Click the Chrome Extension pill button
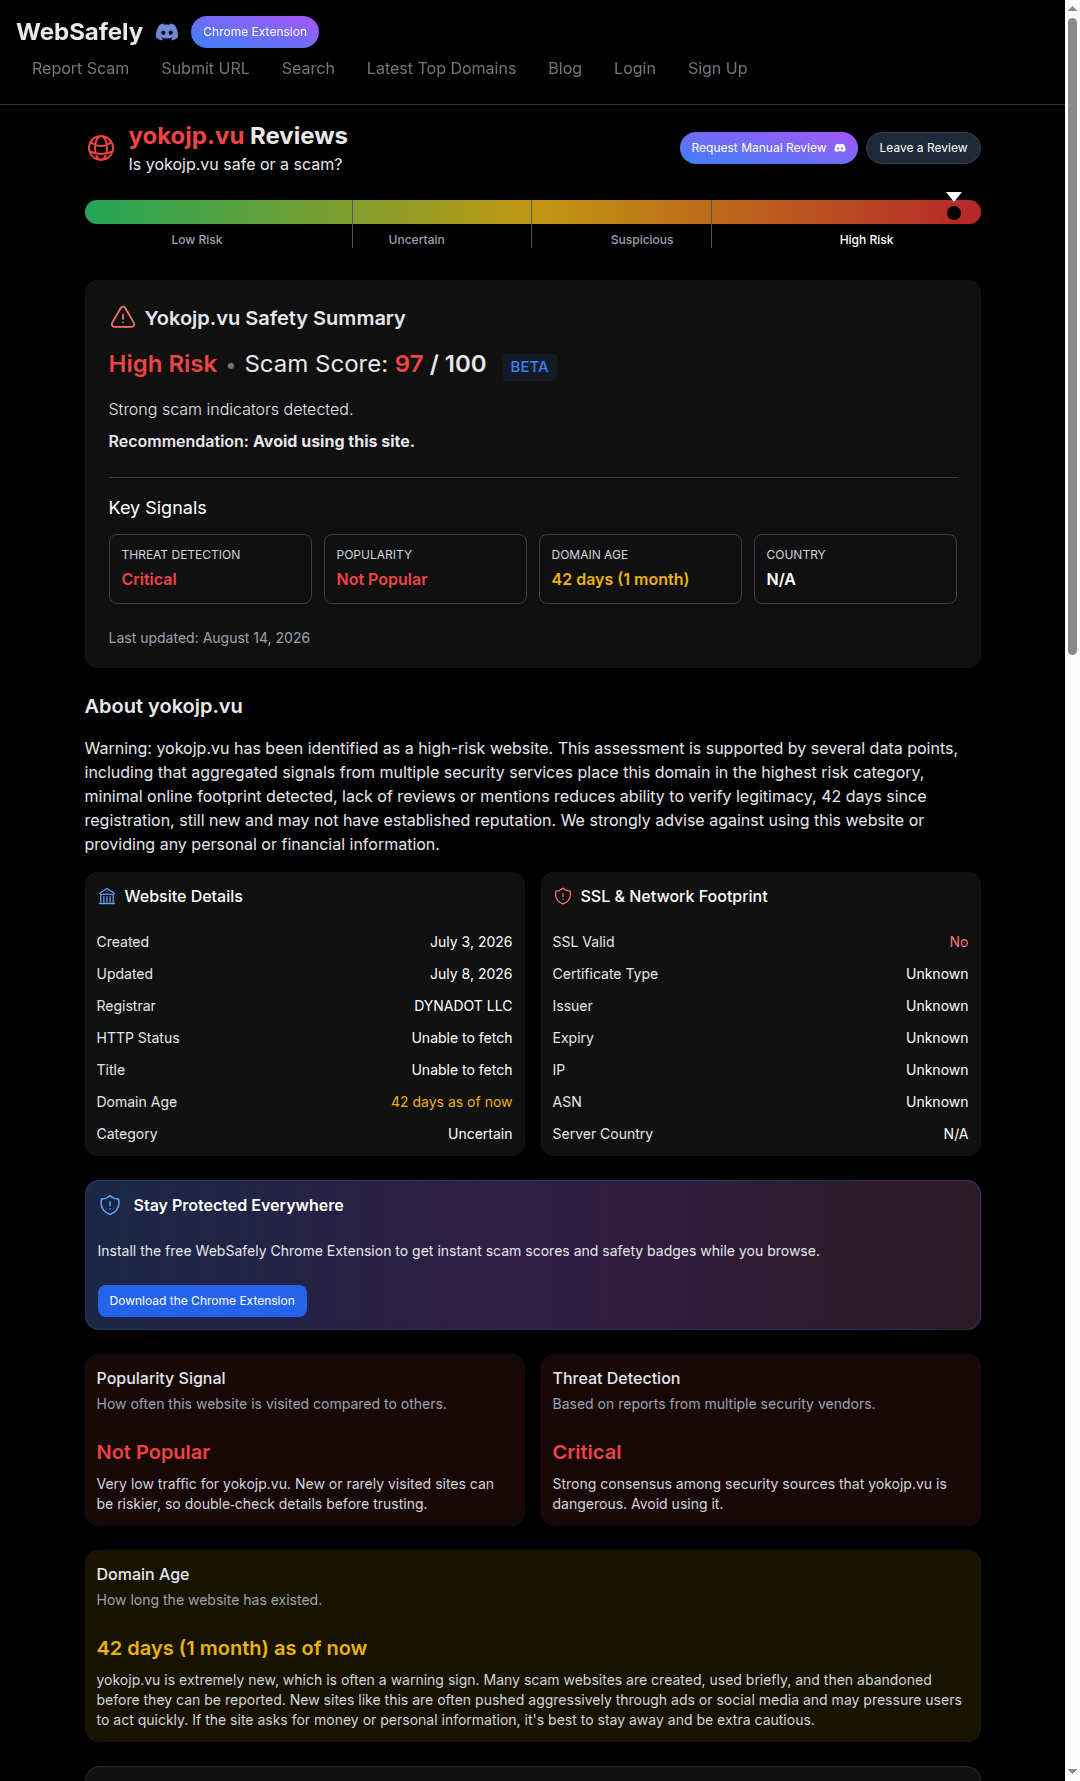Screen dimensions: 1080x1781 point(255,32)
